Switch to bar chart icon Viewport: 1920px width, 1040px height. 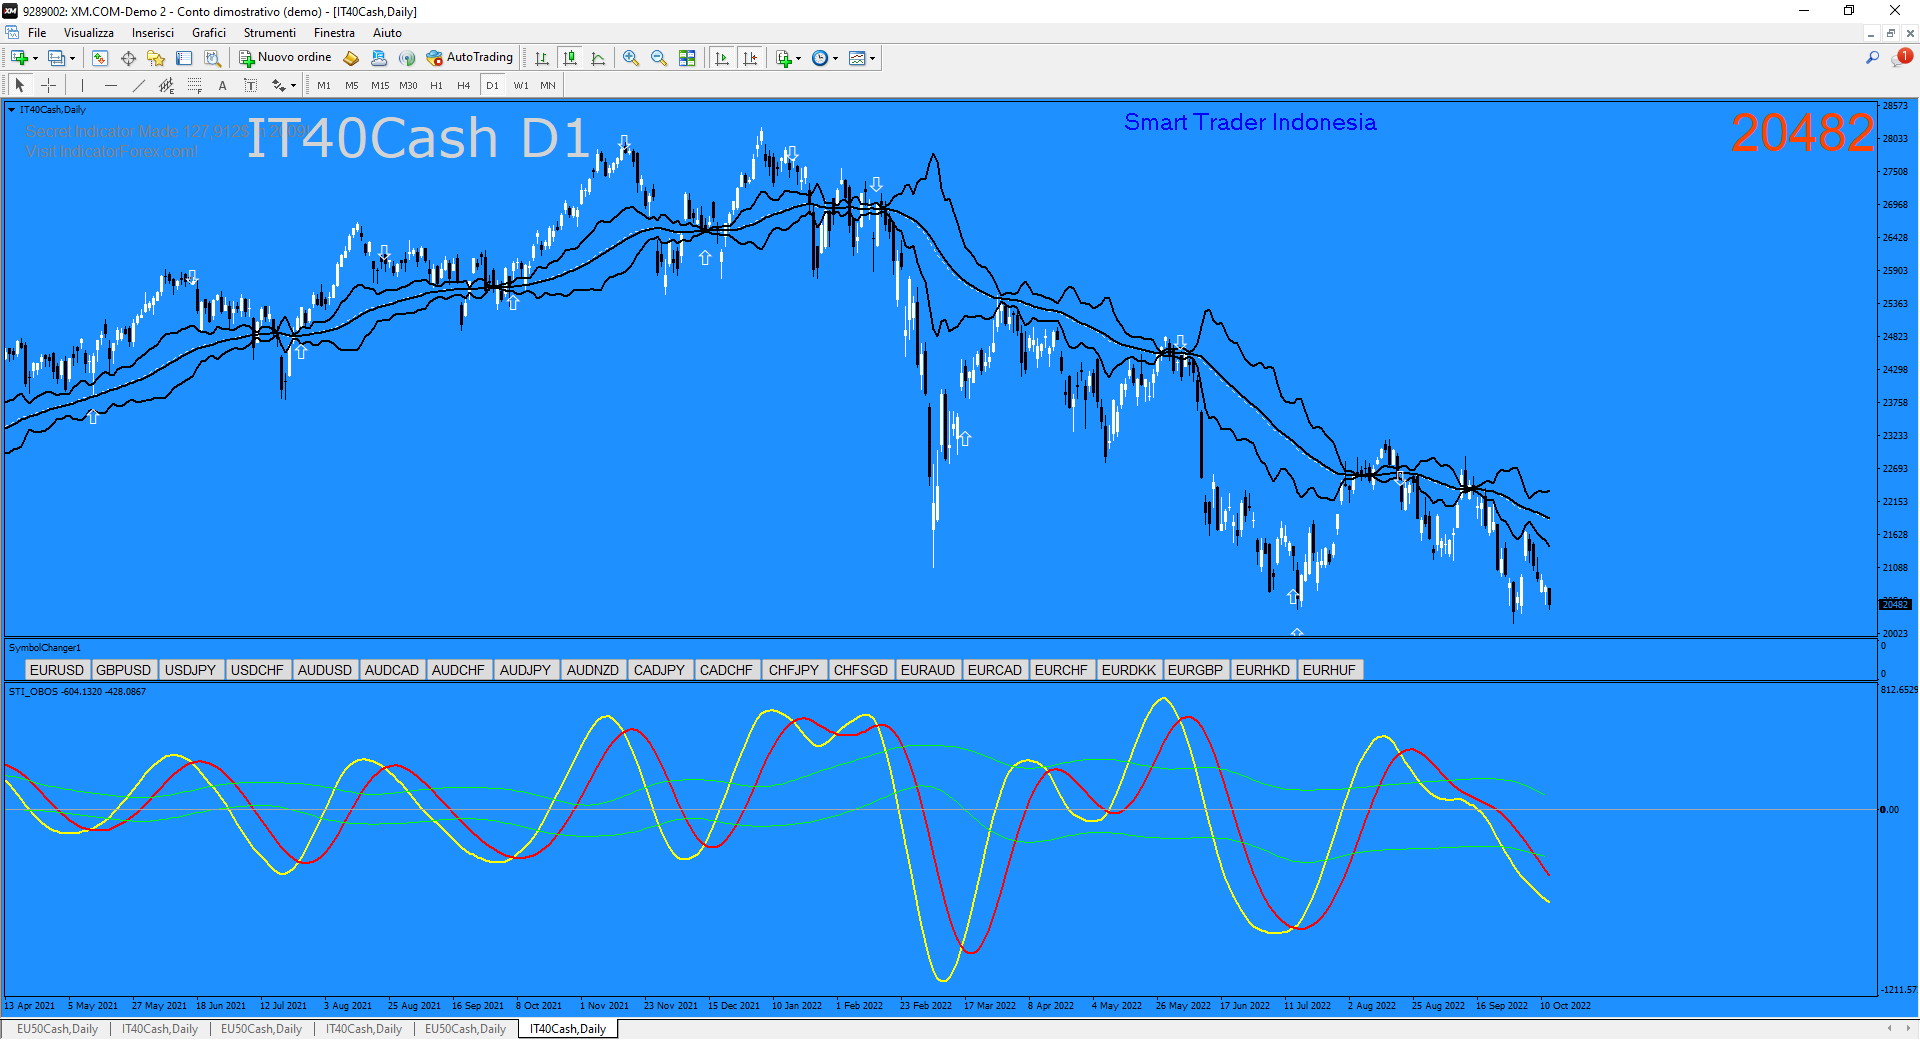coord(542,58)
